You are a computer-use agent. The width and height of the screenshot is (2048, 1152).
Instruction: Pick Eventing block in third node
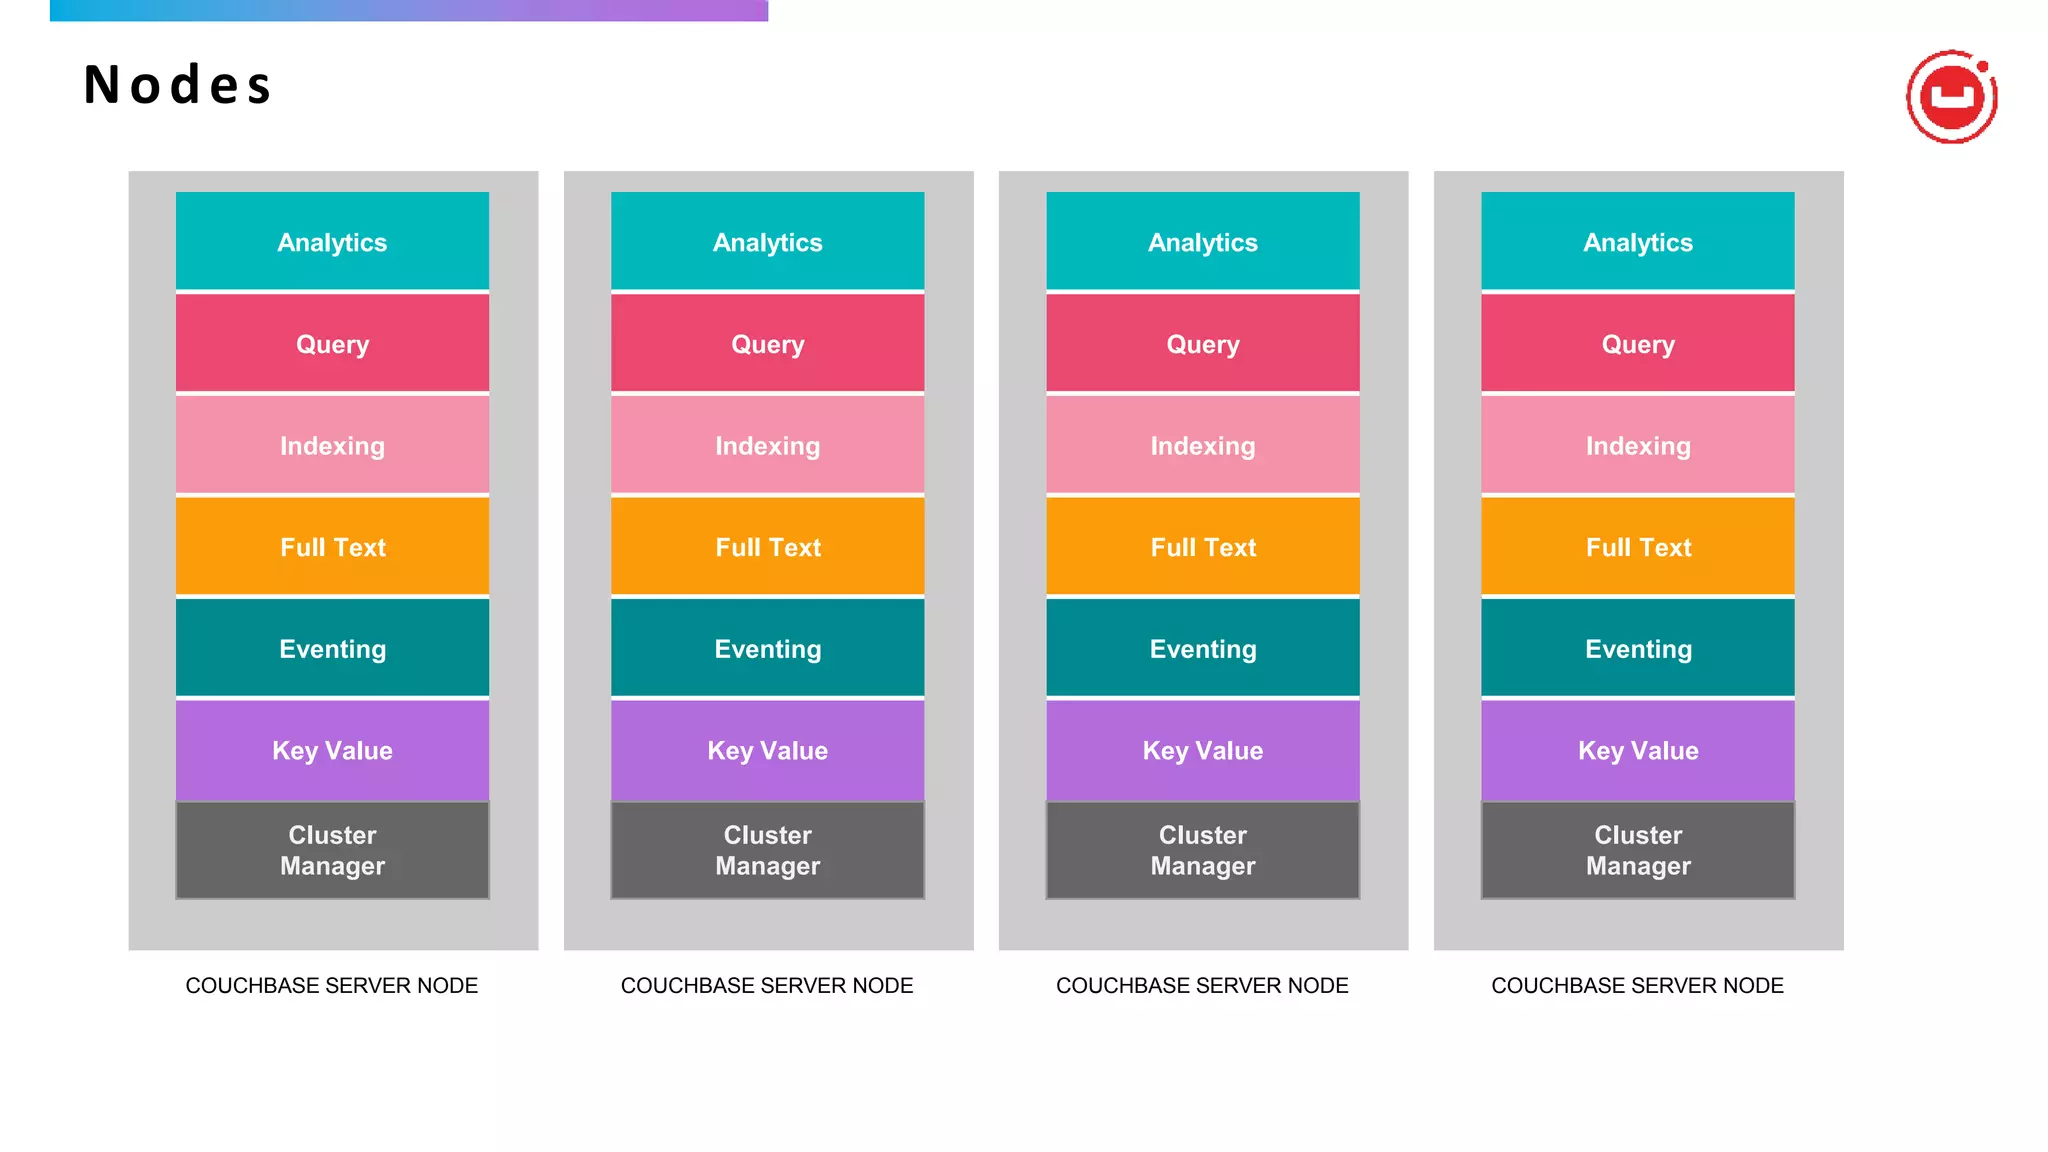coord(1203,648)
